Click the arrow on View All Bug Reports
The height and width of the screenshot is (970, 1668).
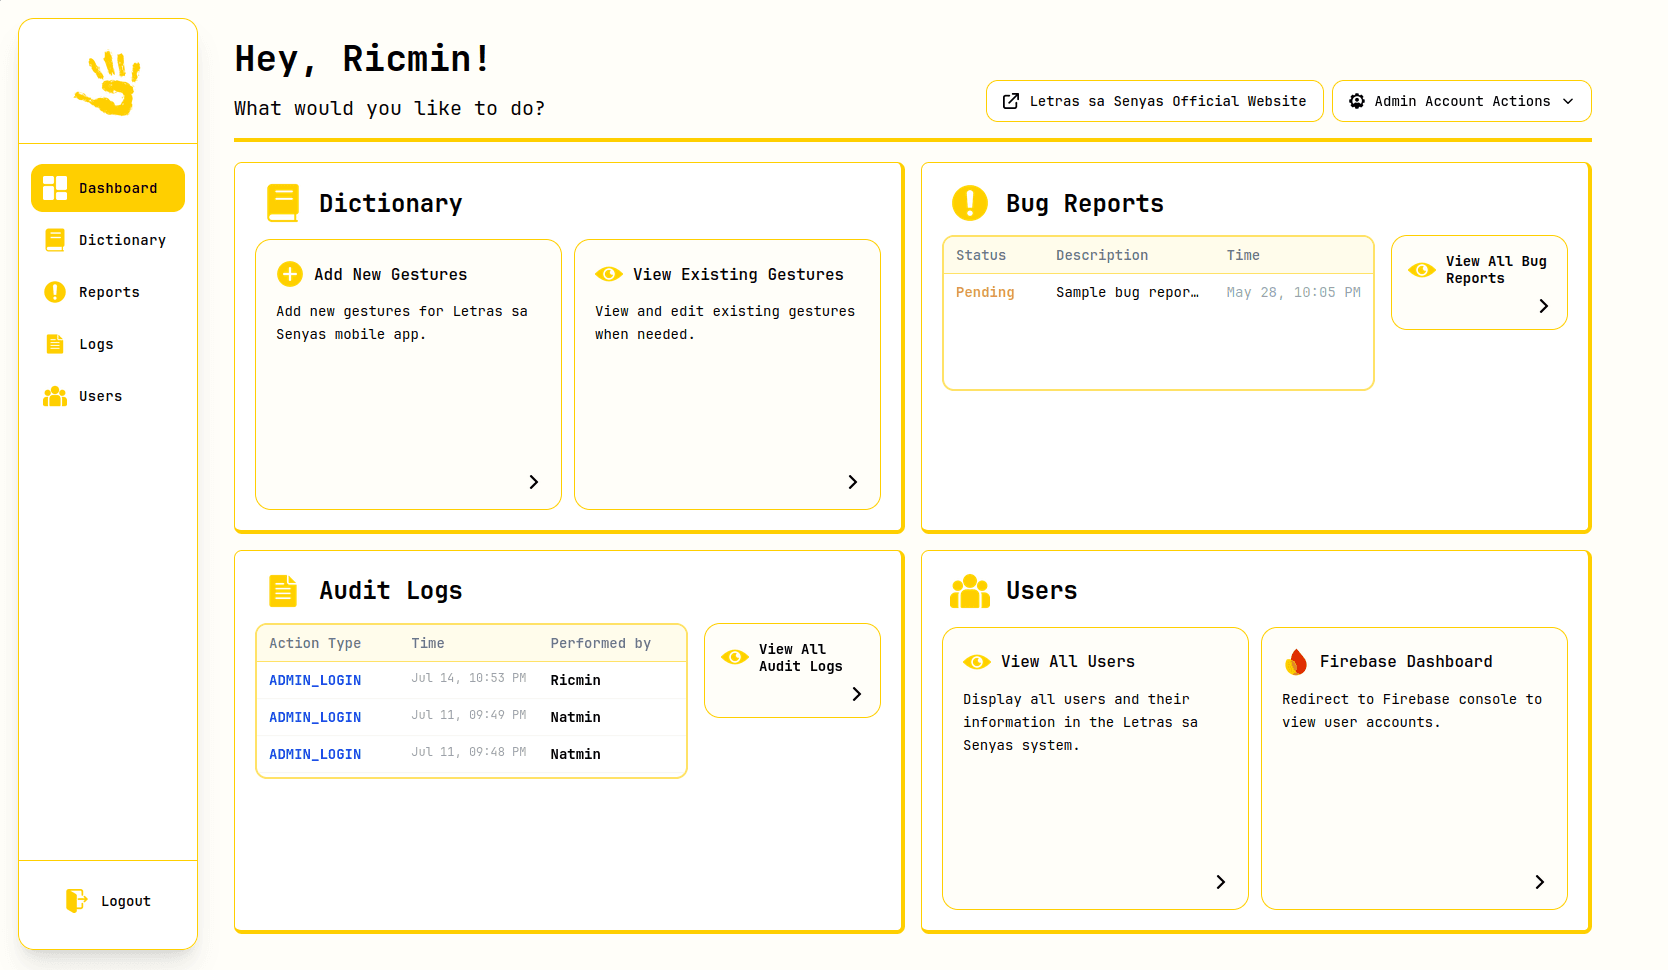1544,306
